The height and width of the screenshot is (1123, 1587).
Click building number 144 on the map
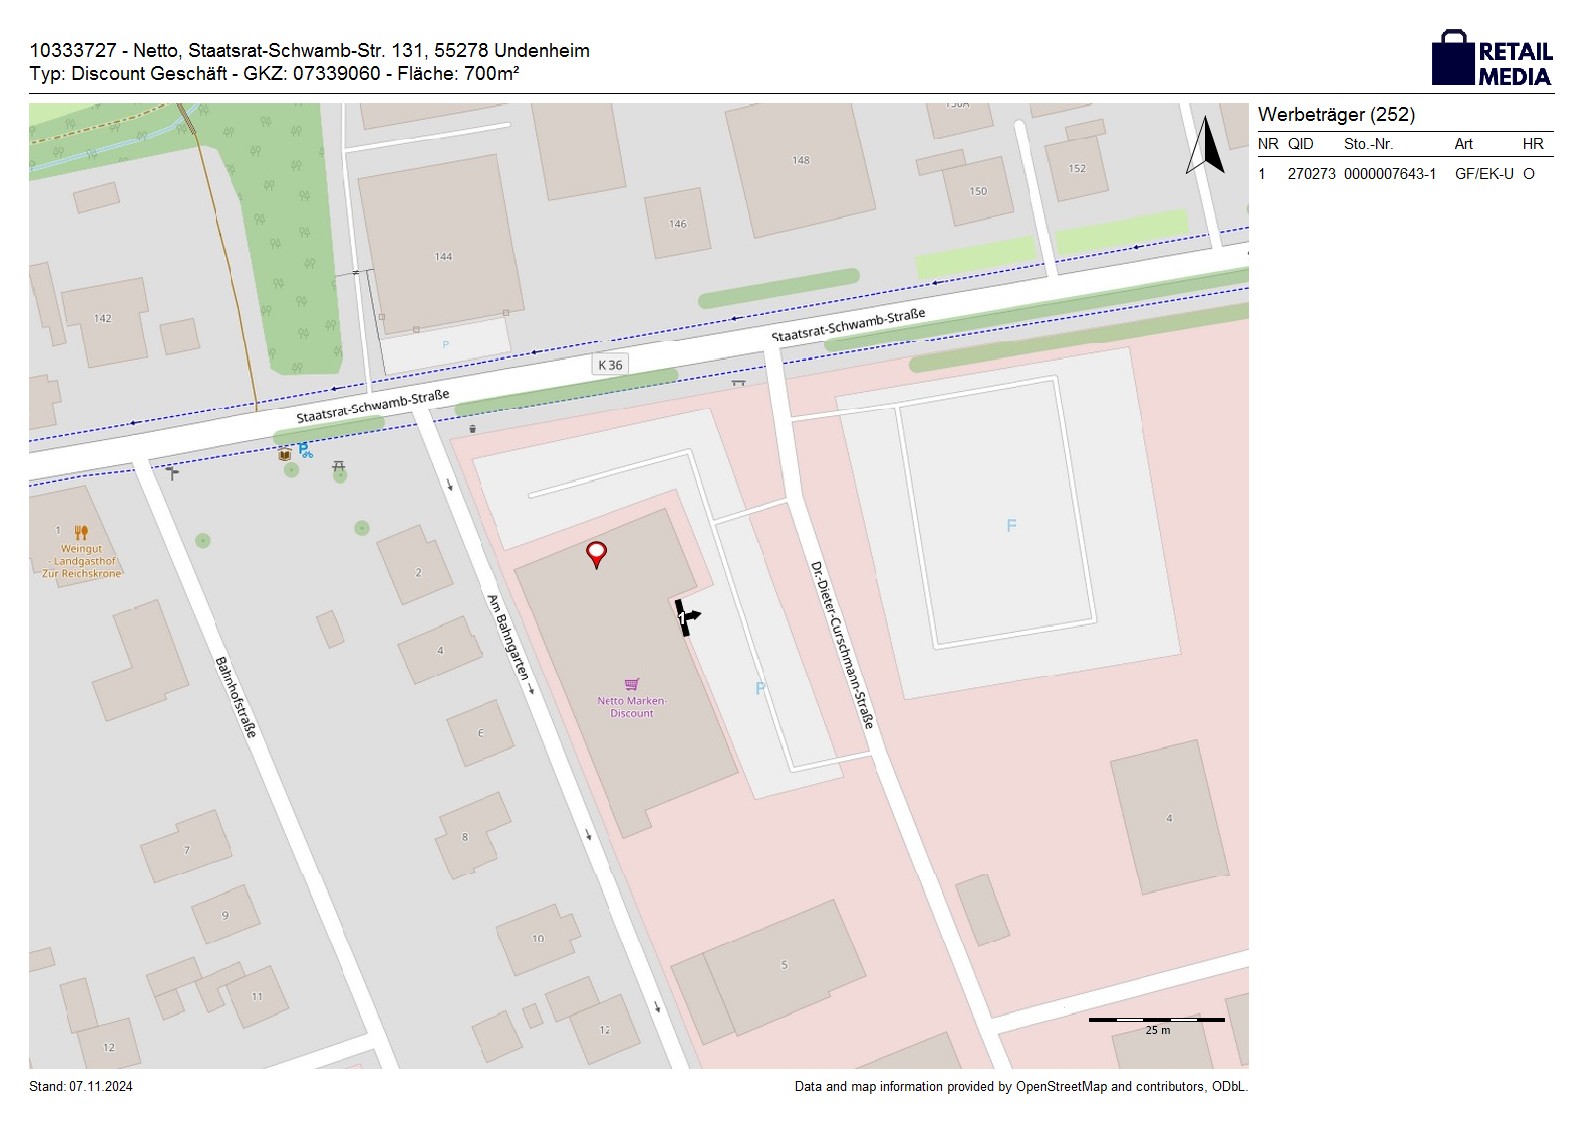[x=443, y=257]
